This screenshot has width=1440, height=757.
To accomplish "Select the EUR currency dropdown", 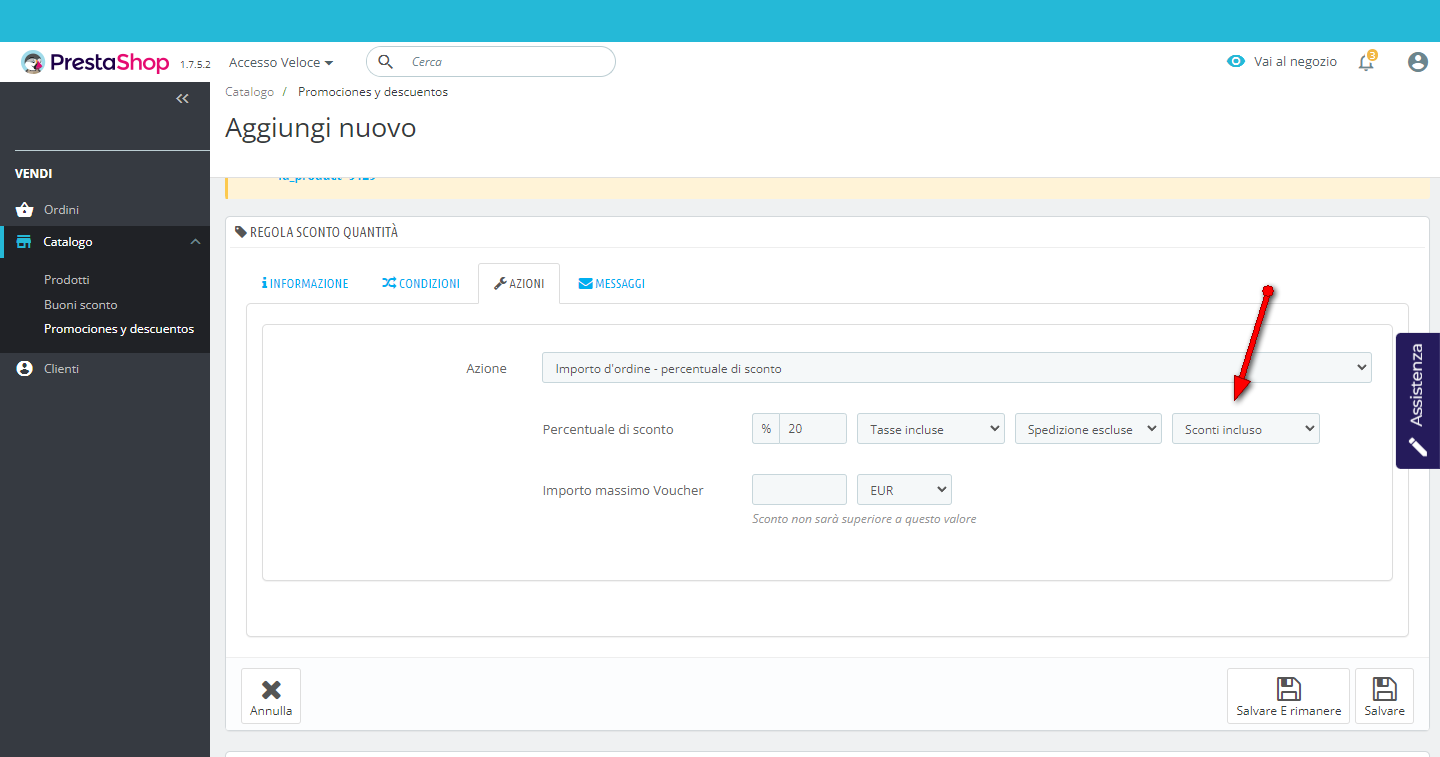I will (x=904, y=490).
